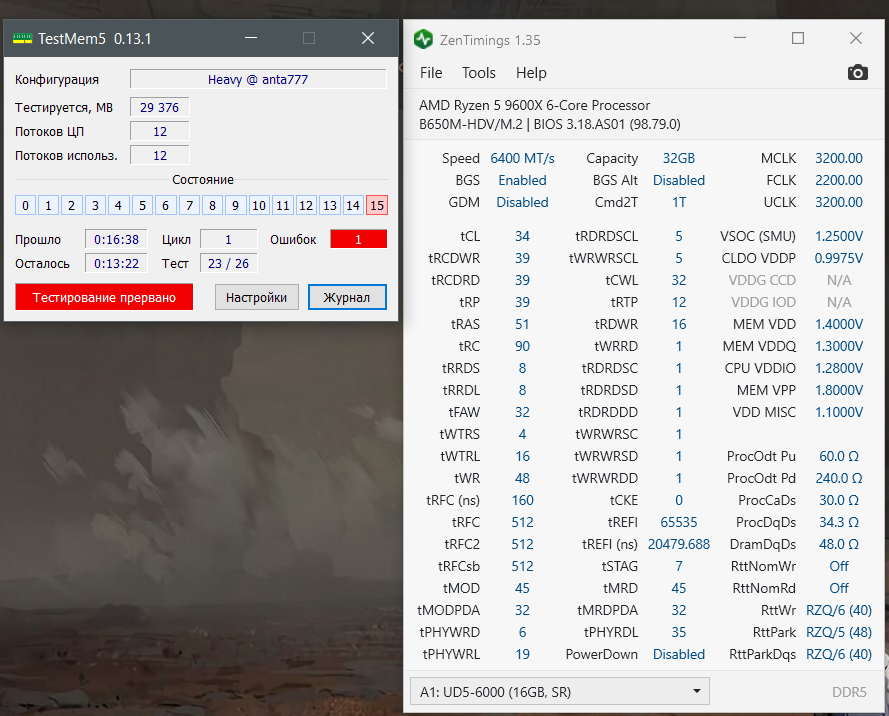The height and width of the screenshot is (716, 889).
Task: Click the TestMem5 title bar icon
Action: point(23,39)
